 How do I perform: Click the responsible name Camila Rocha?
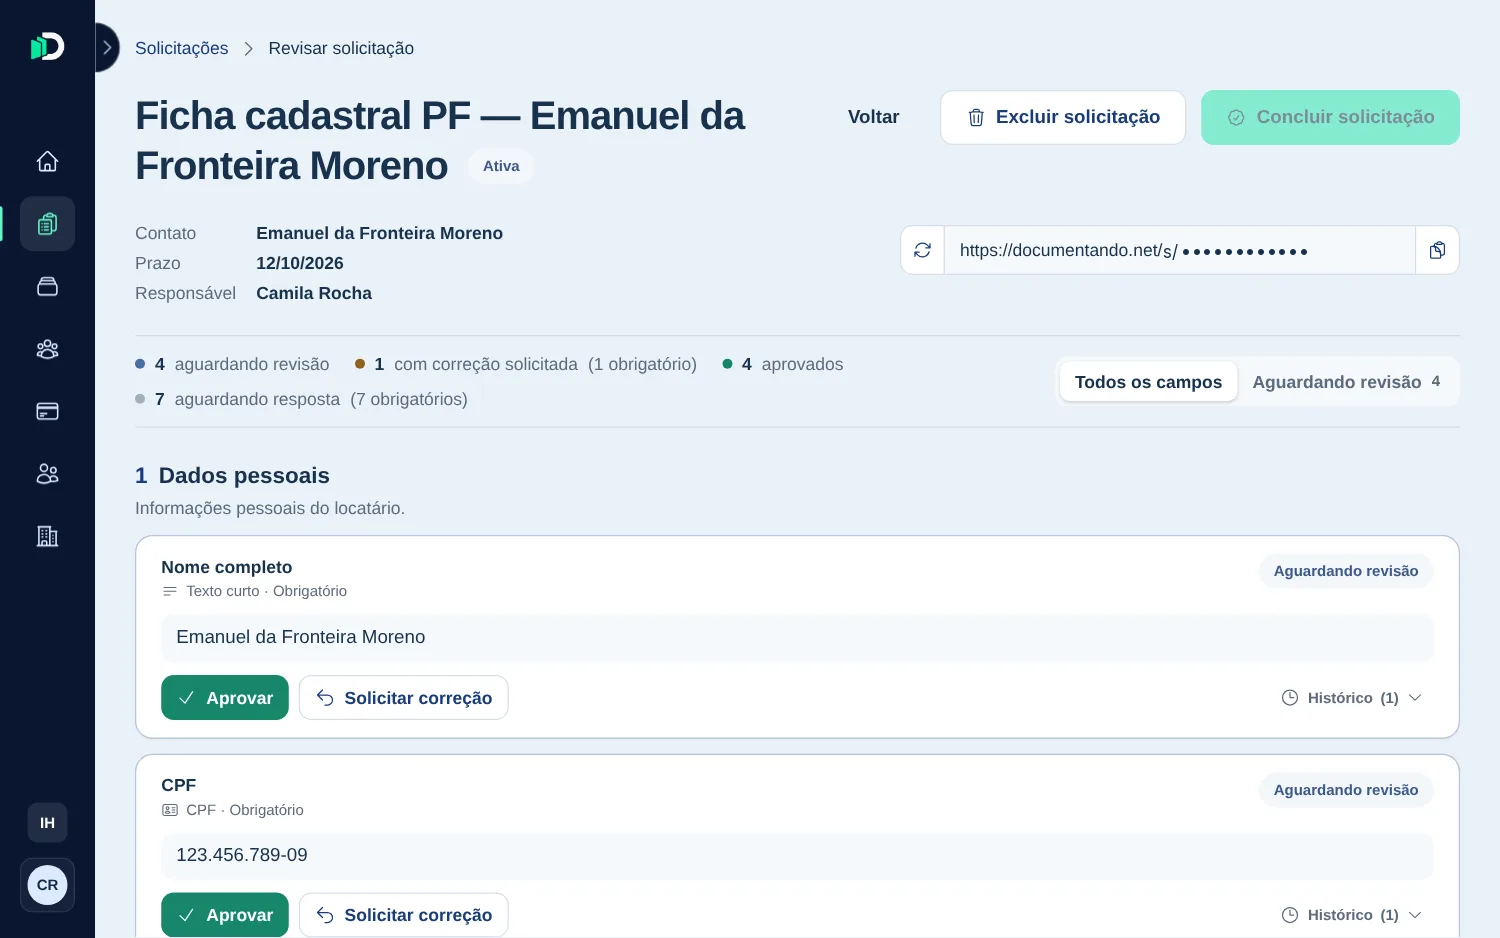coord(314,293)
